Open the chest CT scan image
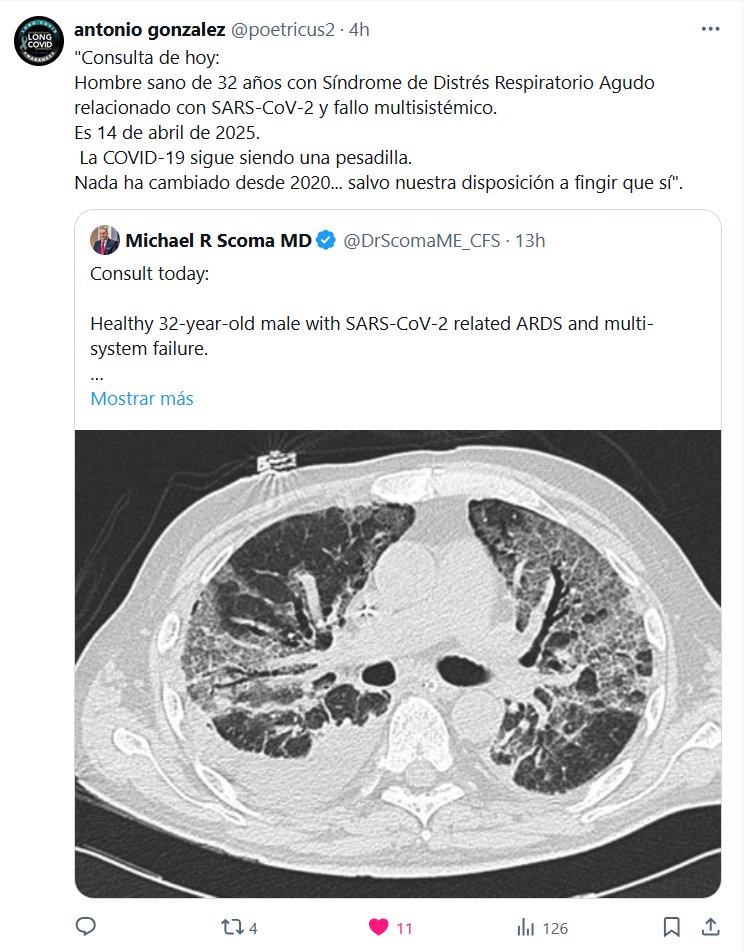 (398, 660)
